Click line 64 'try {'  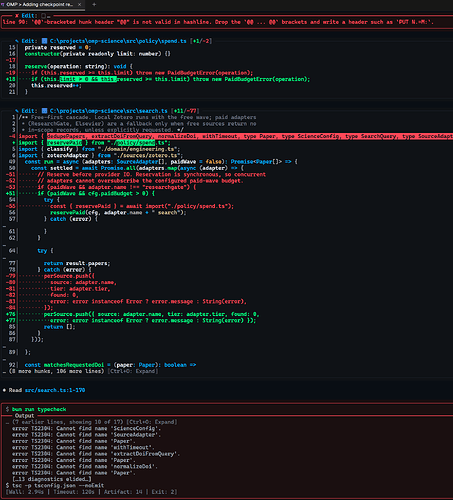[45, 250]
